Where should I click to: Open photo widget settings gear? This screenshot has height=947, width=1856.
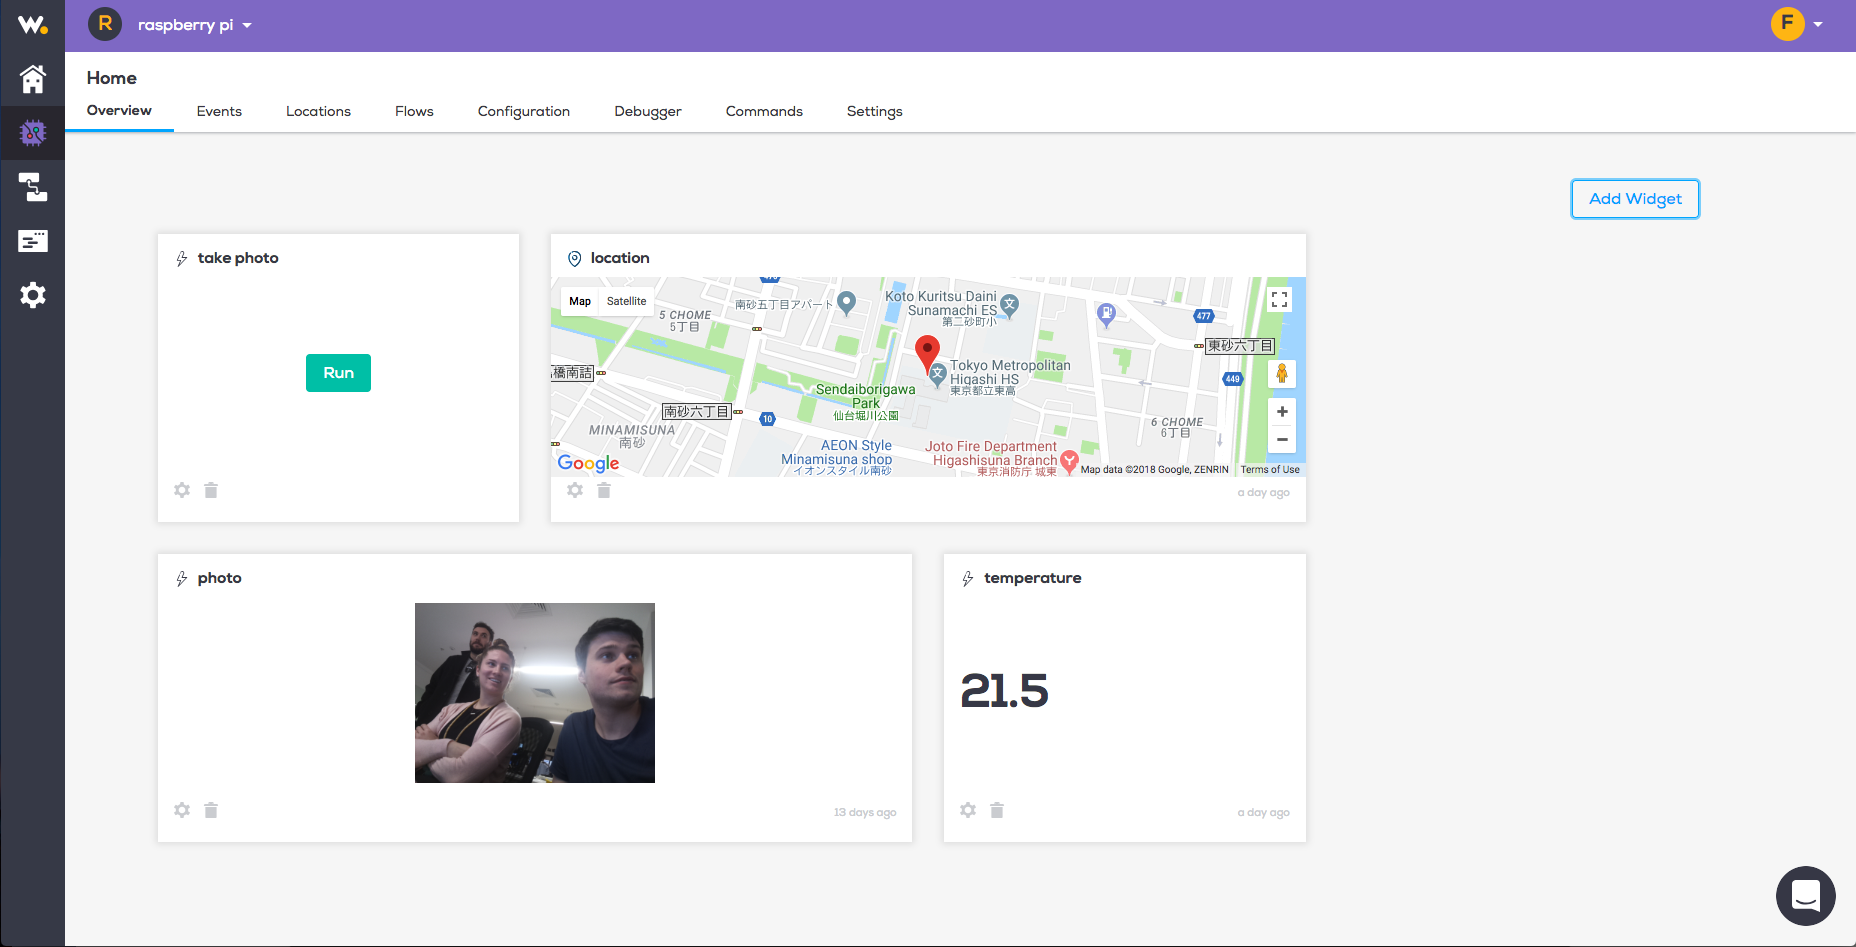point(182,810)
